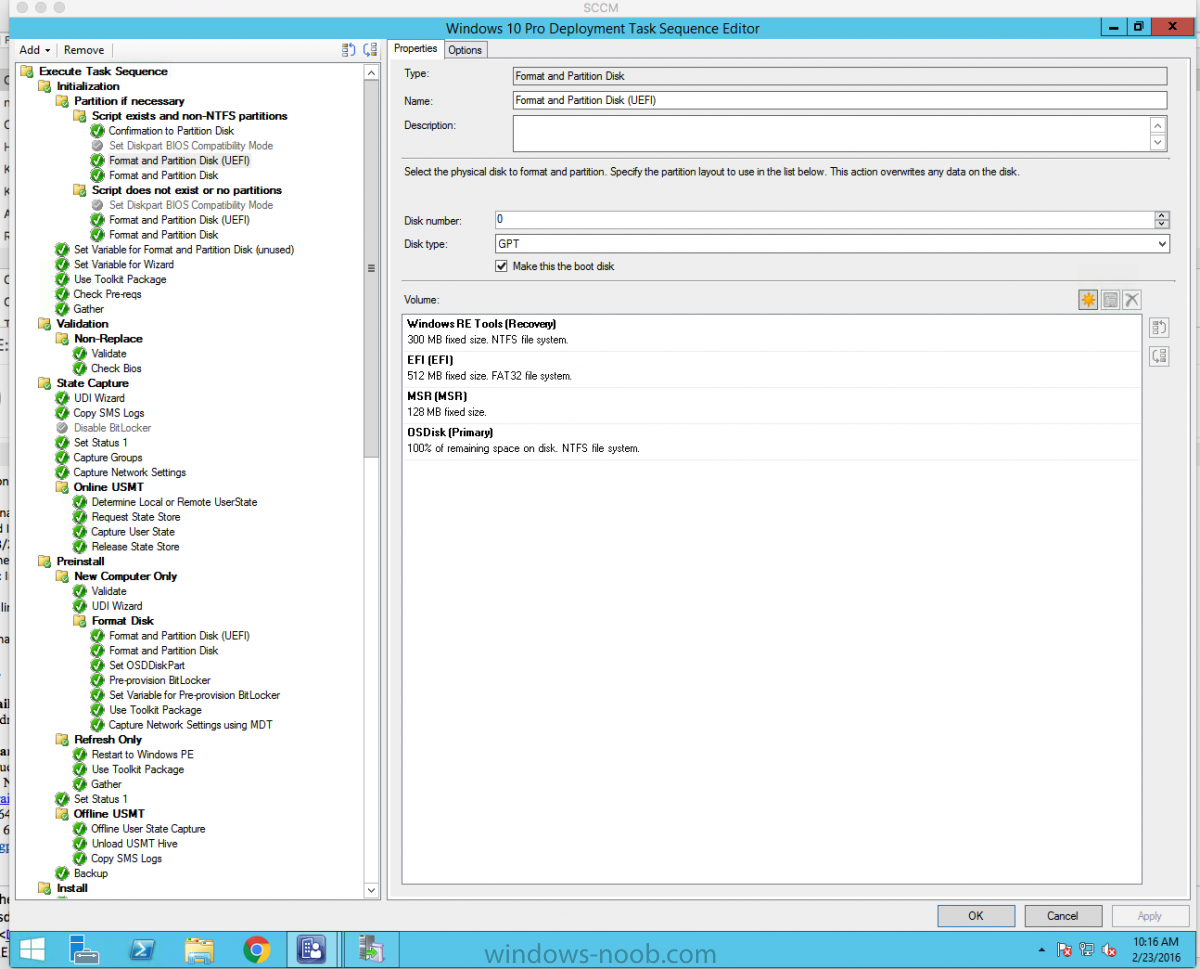Click the move step down icon above the tree

(x=370, y=49)
